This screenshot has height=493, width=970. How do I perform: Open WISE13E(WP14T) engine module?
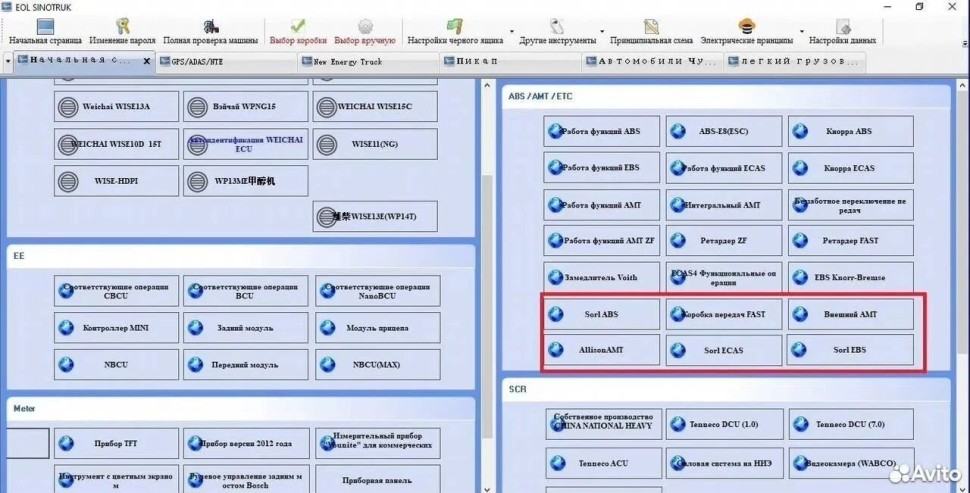click(375, 216)
